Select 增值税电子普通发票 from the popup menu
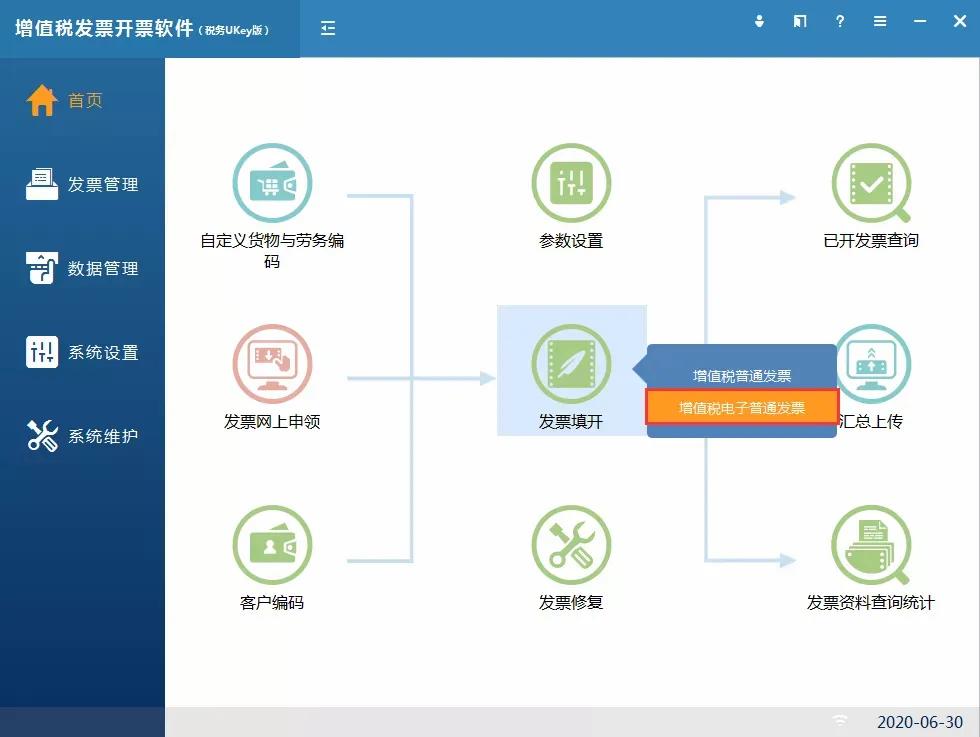The height and width of the screenshot is (737, 980). 741,408
